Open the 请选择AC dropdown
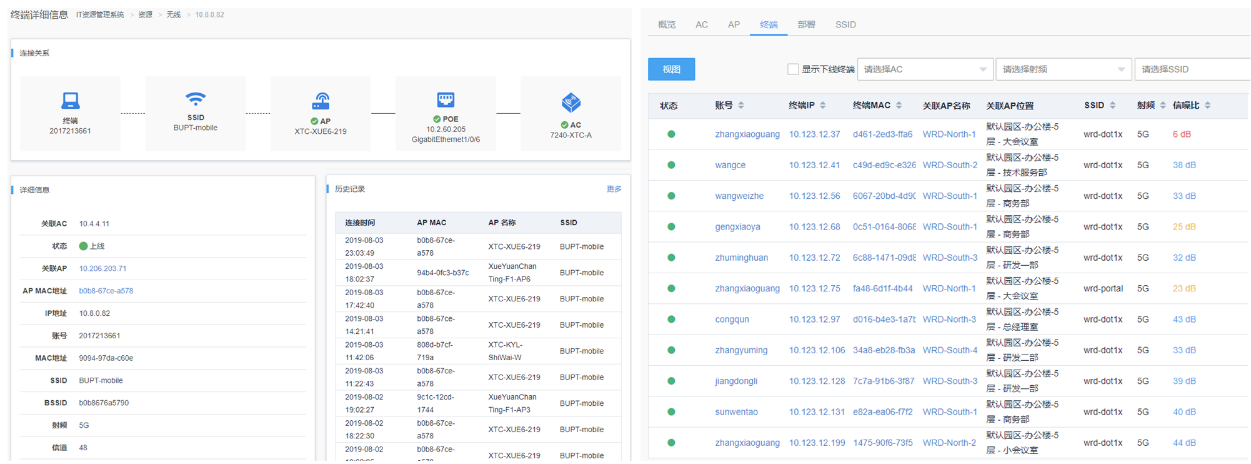Image resolution: width=1251 pixels, height=464 pixels. click(x=924, y=69)
